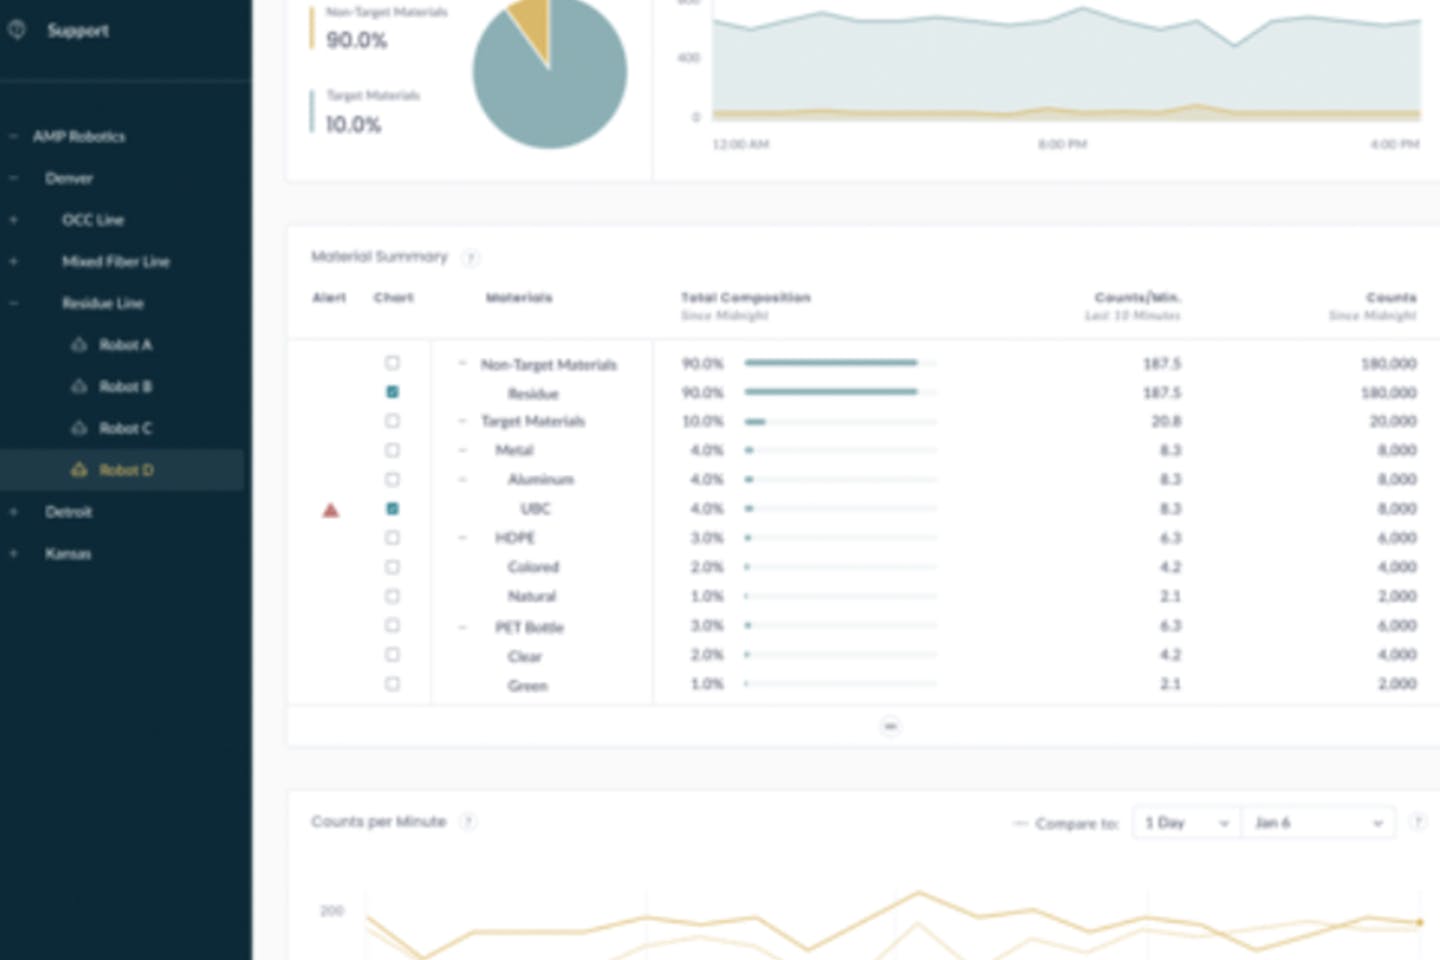Expand the OCC Line node

tap(14, 220)
